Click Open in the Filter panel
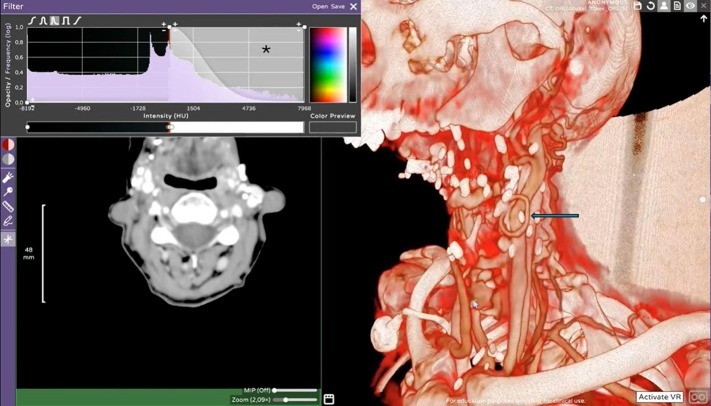The height and width of the screenshot is (406, 711). pyautogui.click(x=320, y=7)
